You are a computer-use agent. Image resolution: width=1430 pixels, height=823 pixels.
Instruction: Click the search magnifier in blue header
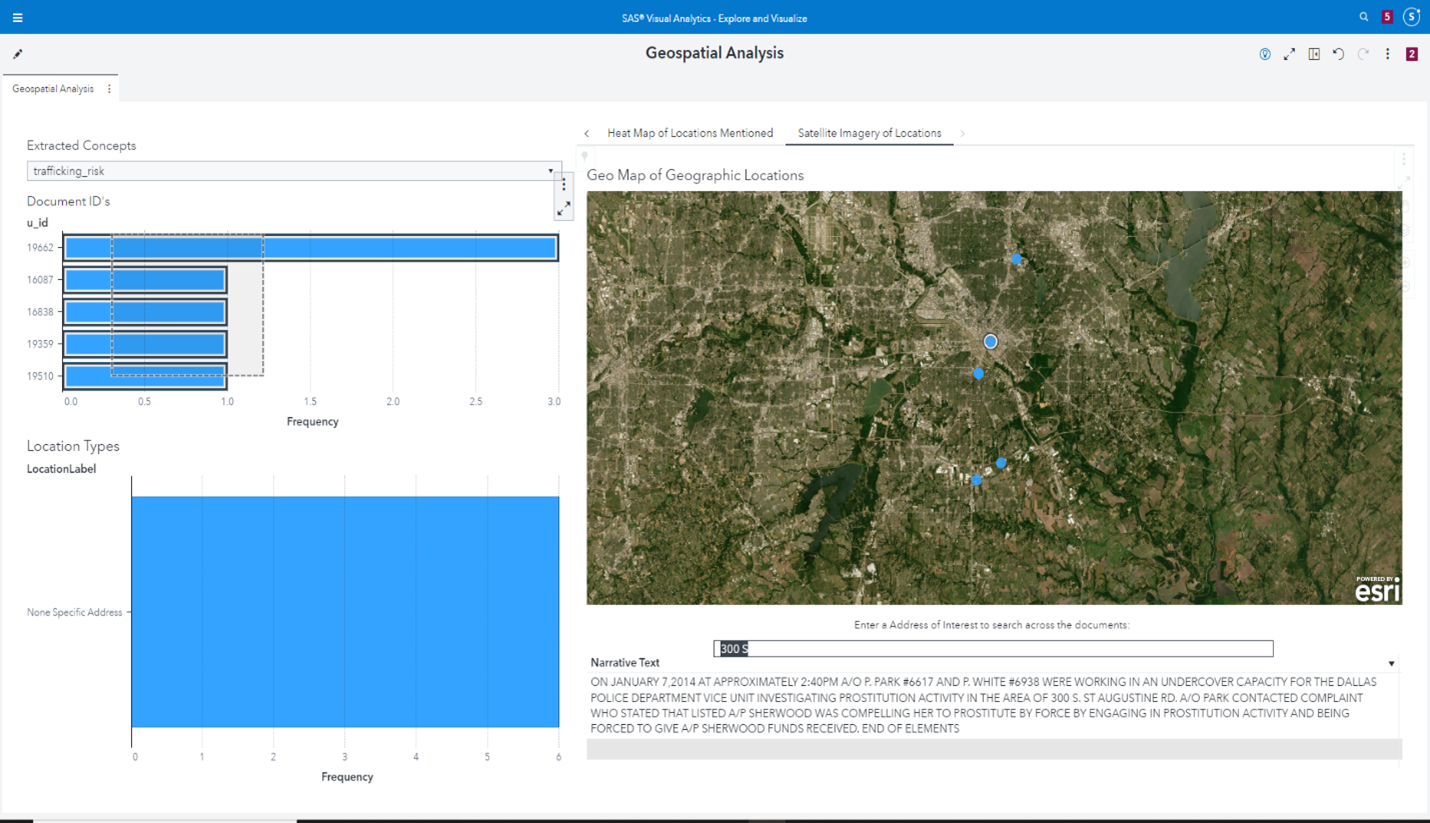[1364, 17]
